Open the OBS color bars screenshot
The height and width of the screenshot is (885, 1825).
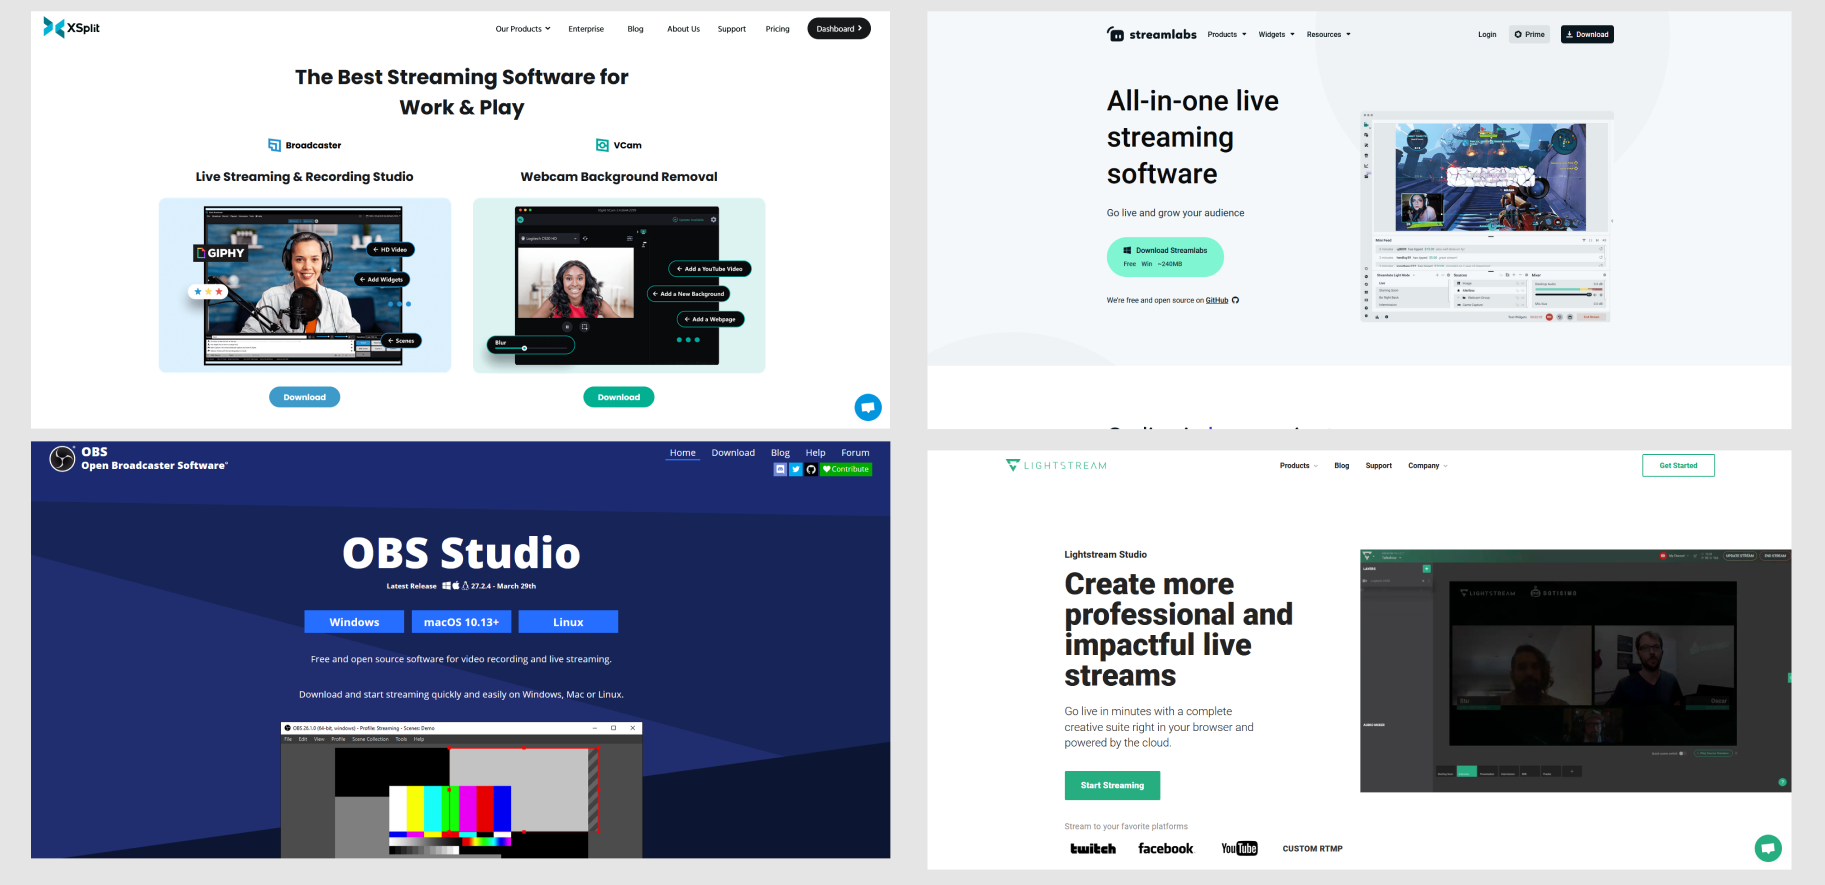click(461, 789)
